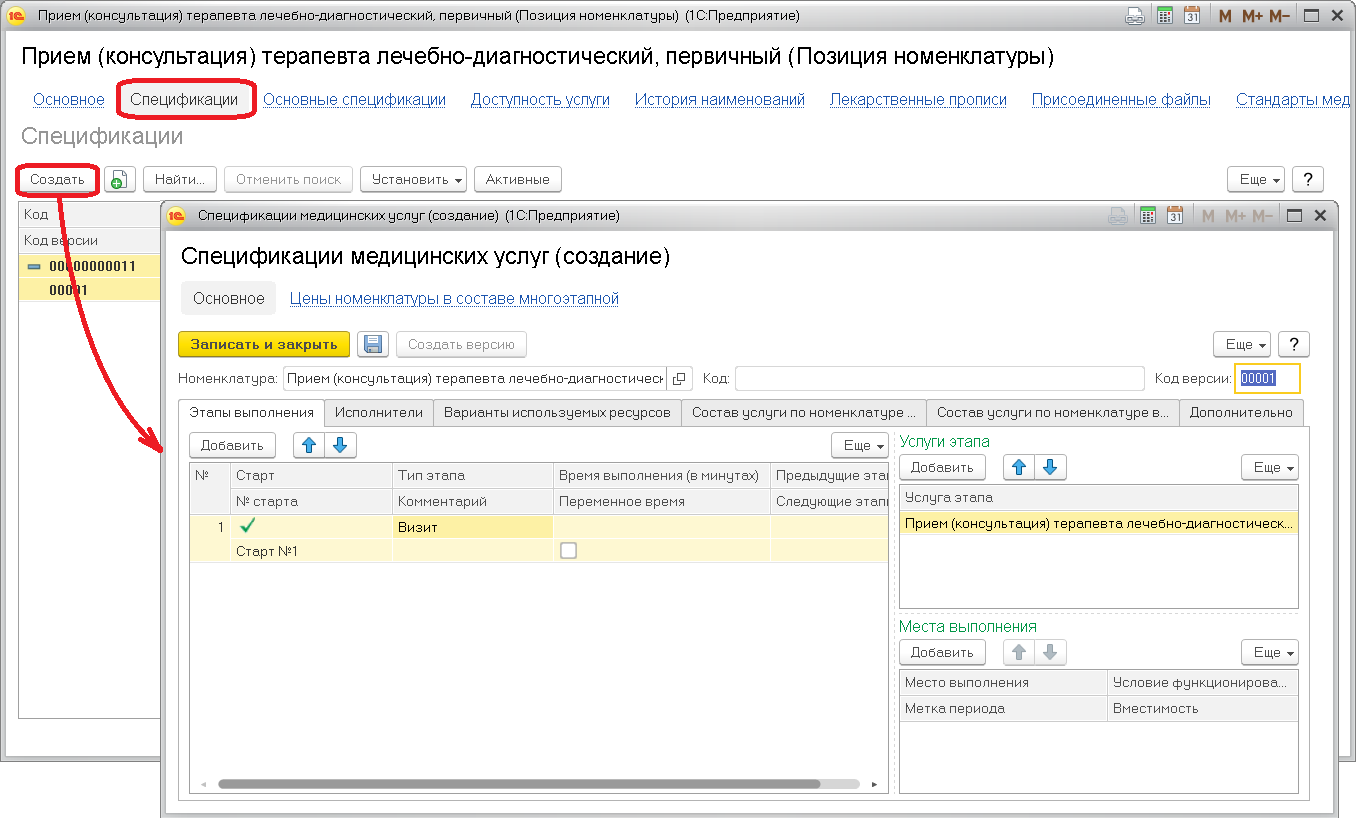This screenshot has width=1356, height=818.
Task: Open the Номенклатура field's open-form icon
Action: (x=679, y=378)
